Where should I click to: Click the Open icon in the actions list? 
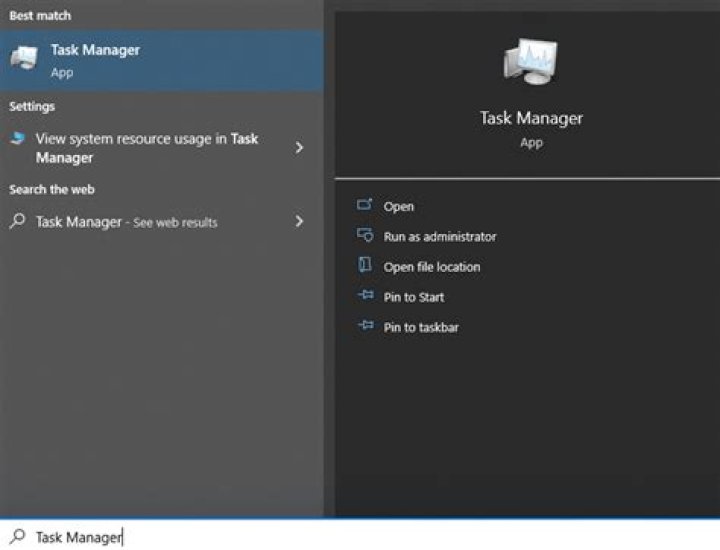click(x=364, y=206)
